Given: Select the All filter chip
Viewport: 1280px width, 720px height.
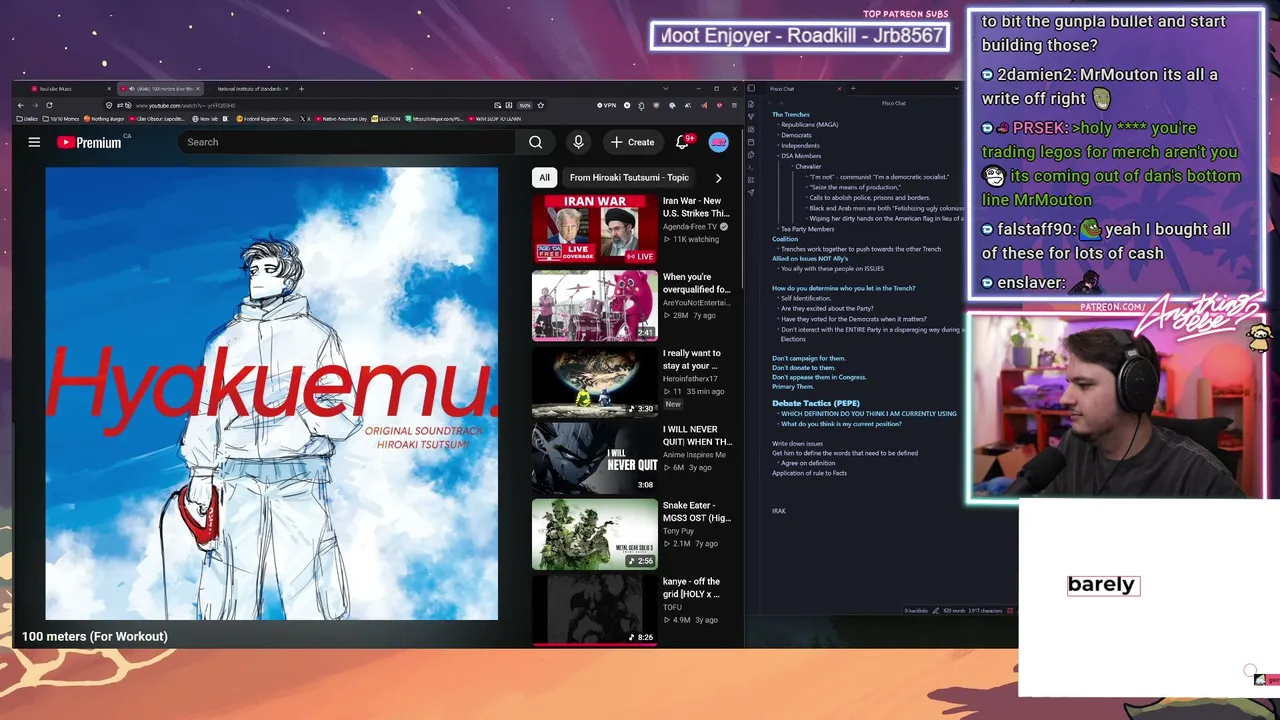Looking at the screenshot, I should (x=544, y=178).
